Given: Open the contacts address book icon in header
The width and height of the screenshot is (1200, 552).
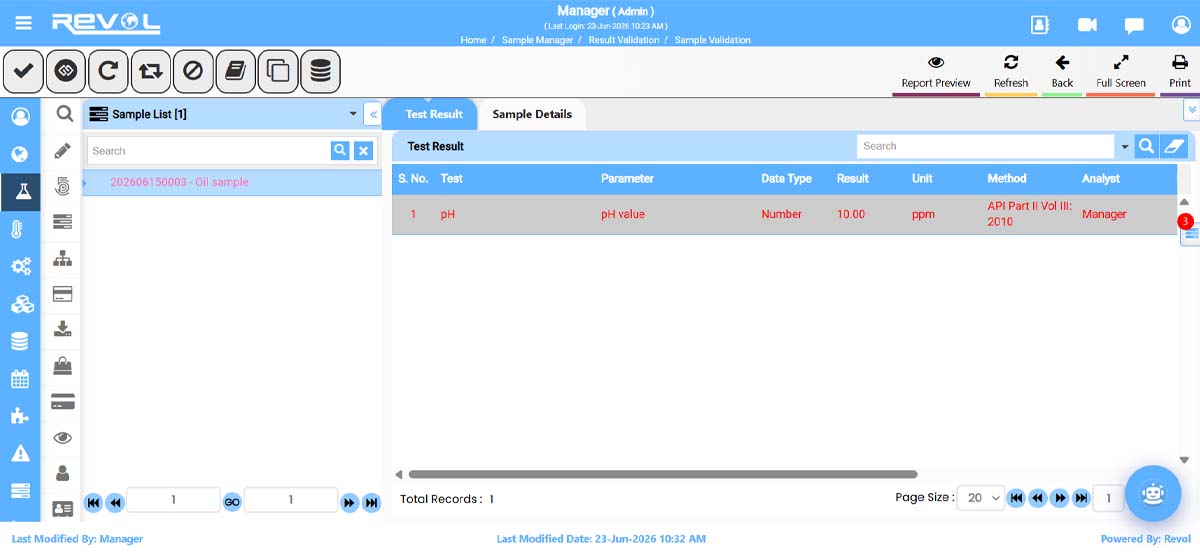Looking at the screenshot, I should pos(1040,25).
